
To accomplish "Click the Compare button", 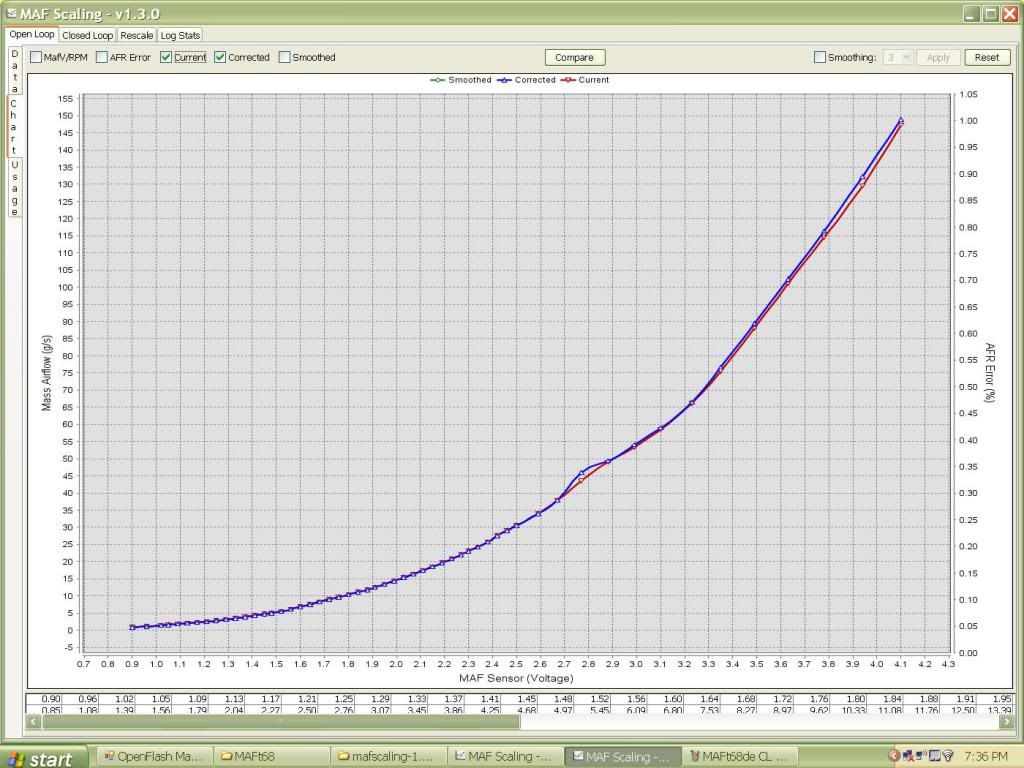I will (574, 58).
